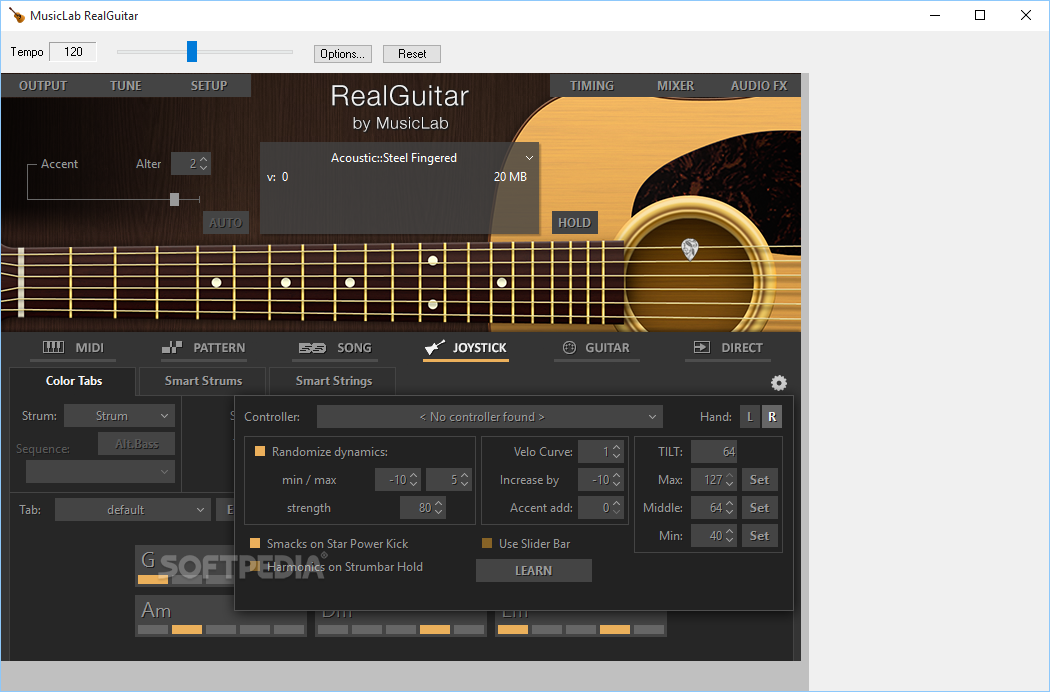Open the TUNE tab
This screenshot has height=692, width=1050.
point(126,86)
